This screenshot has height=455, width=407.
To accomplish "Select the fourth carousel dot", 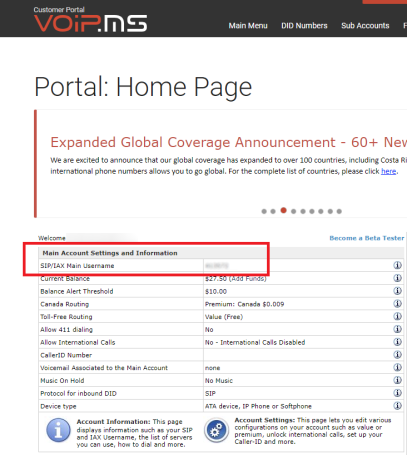I will (x=293, y=211).
